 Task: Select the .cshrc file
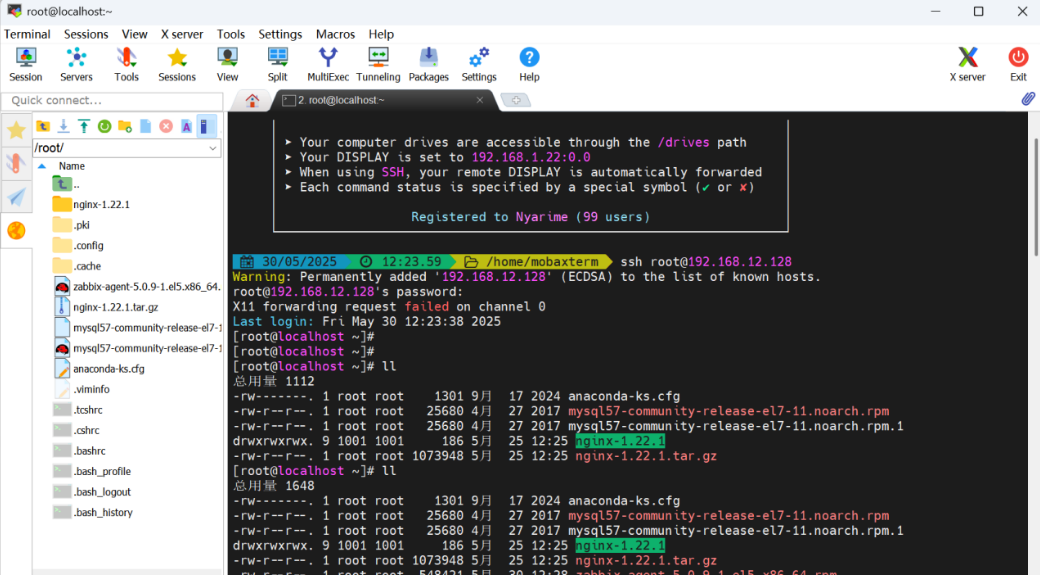76,430
